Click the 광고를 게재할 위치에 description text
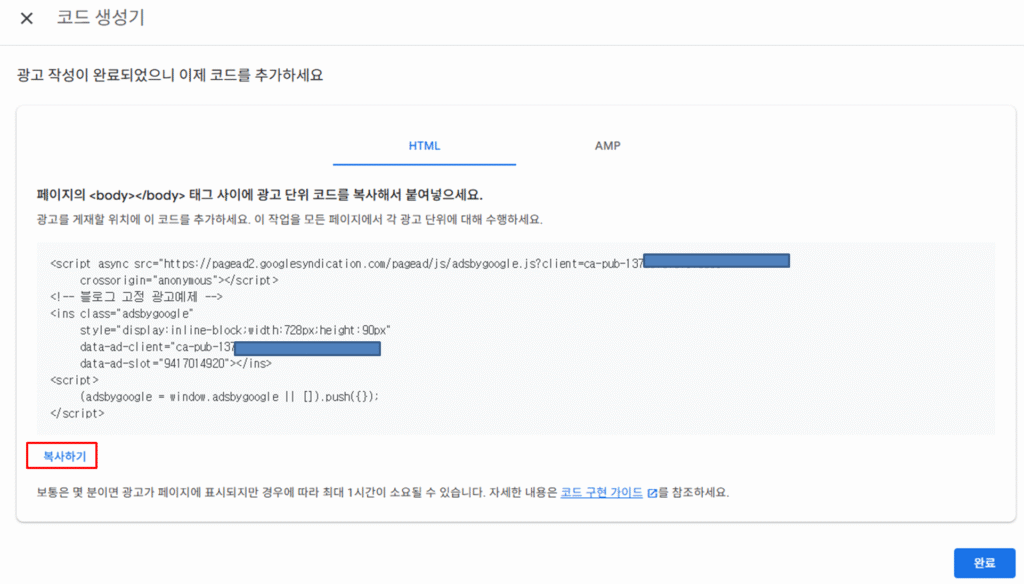Image resolution: width=1024 pixels, height=584 pixels. [x=289, y=219]
